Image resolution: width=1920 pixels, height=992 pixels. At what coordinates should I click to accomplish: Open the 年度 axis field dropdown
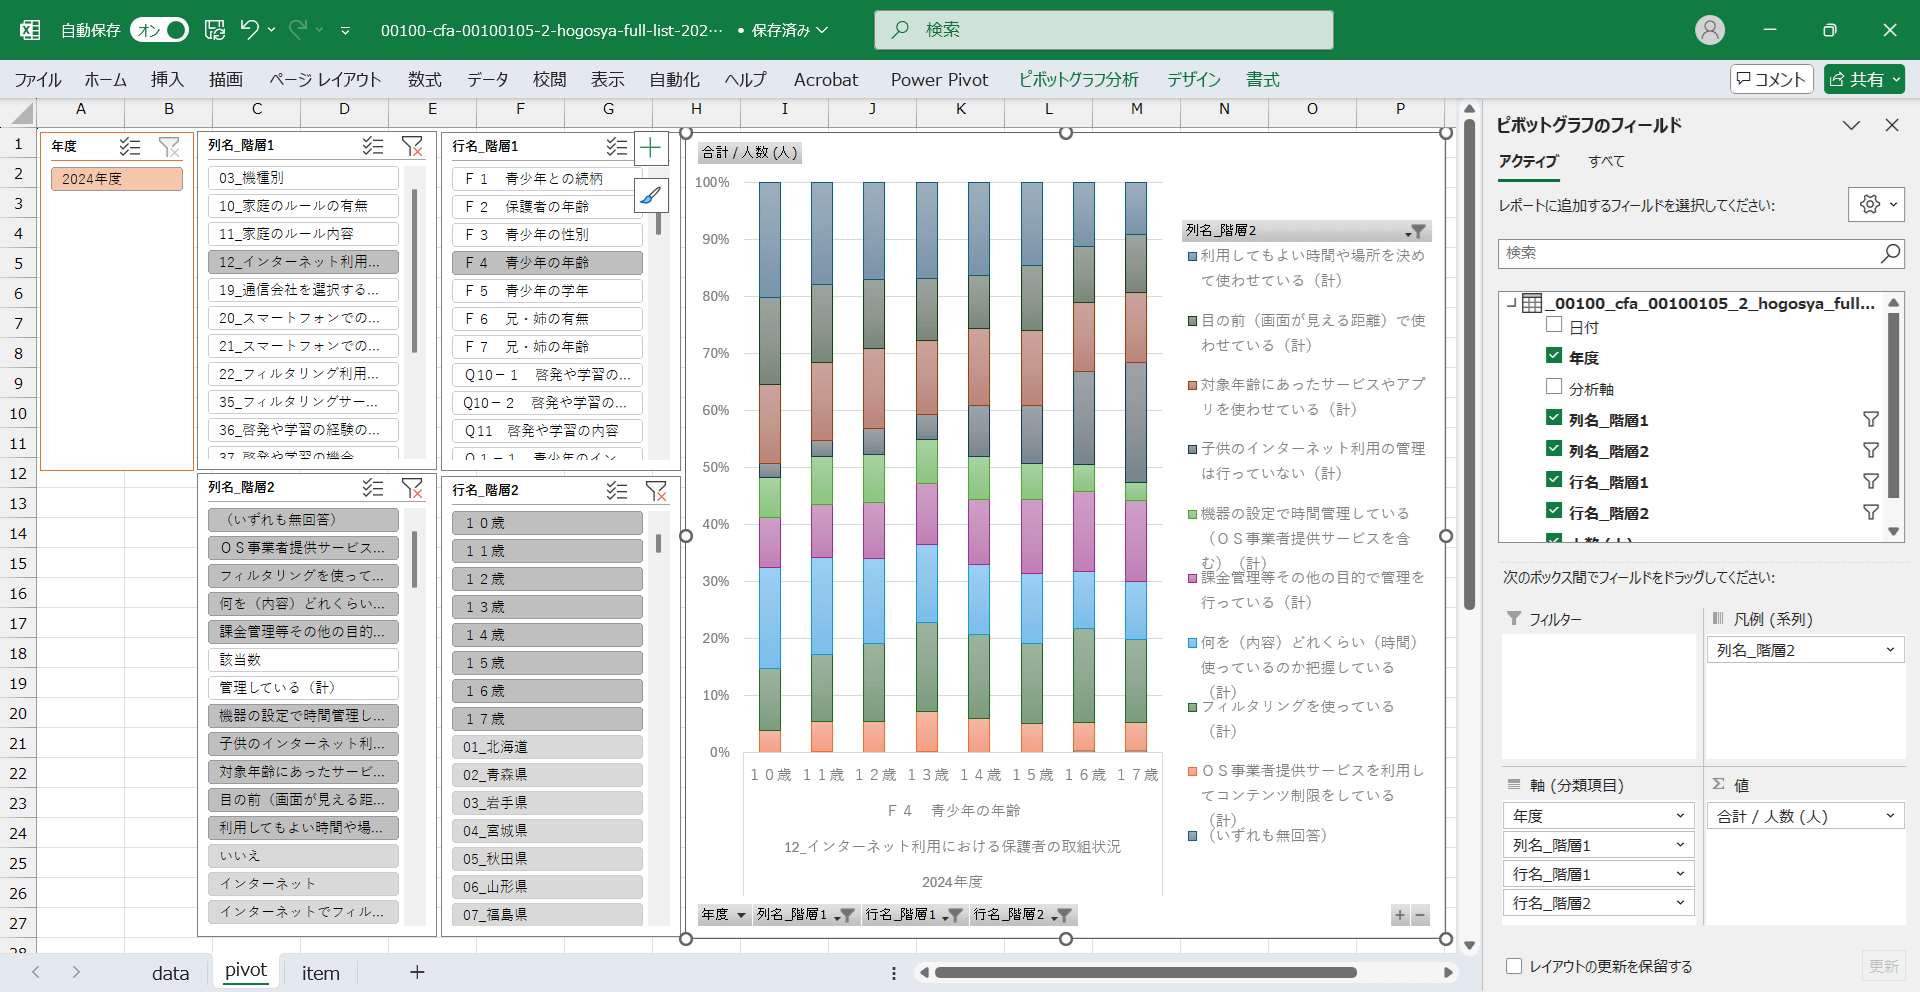tap(1680, 816)
